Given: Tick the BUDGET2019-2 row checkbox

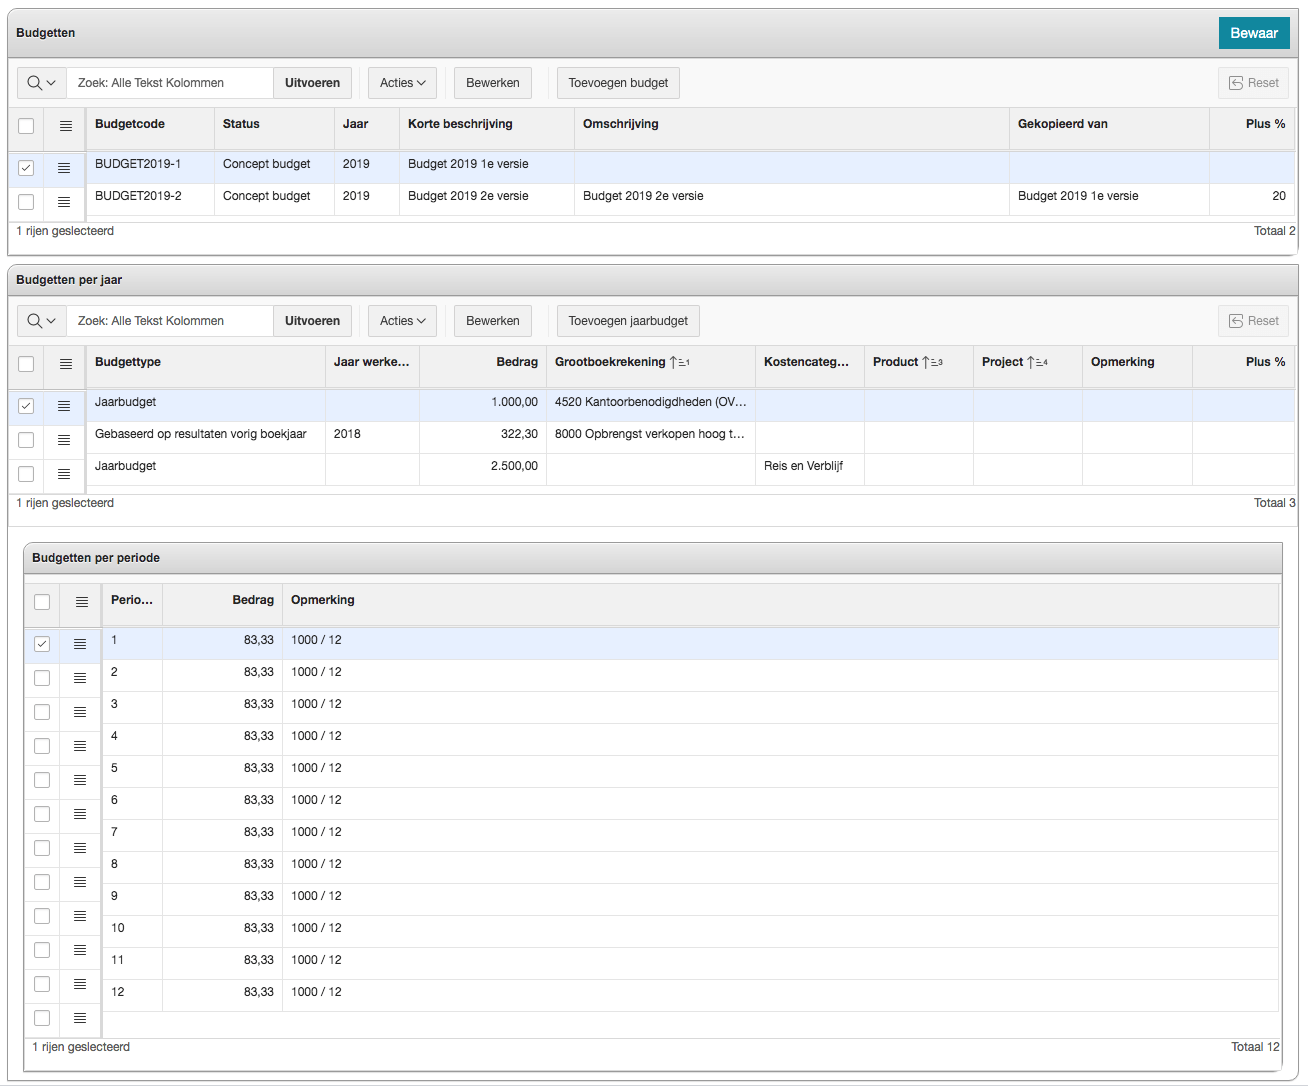Looking at the screenshot, I should (26, 202).
